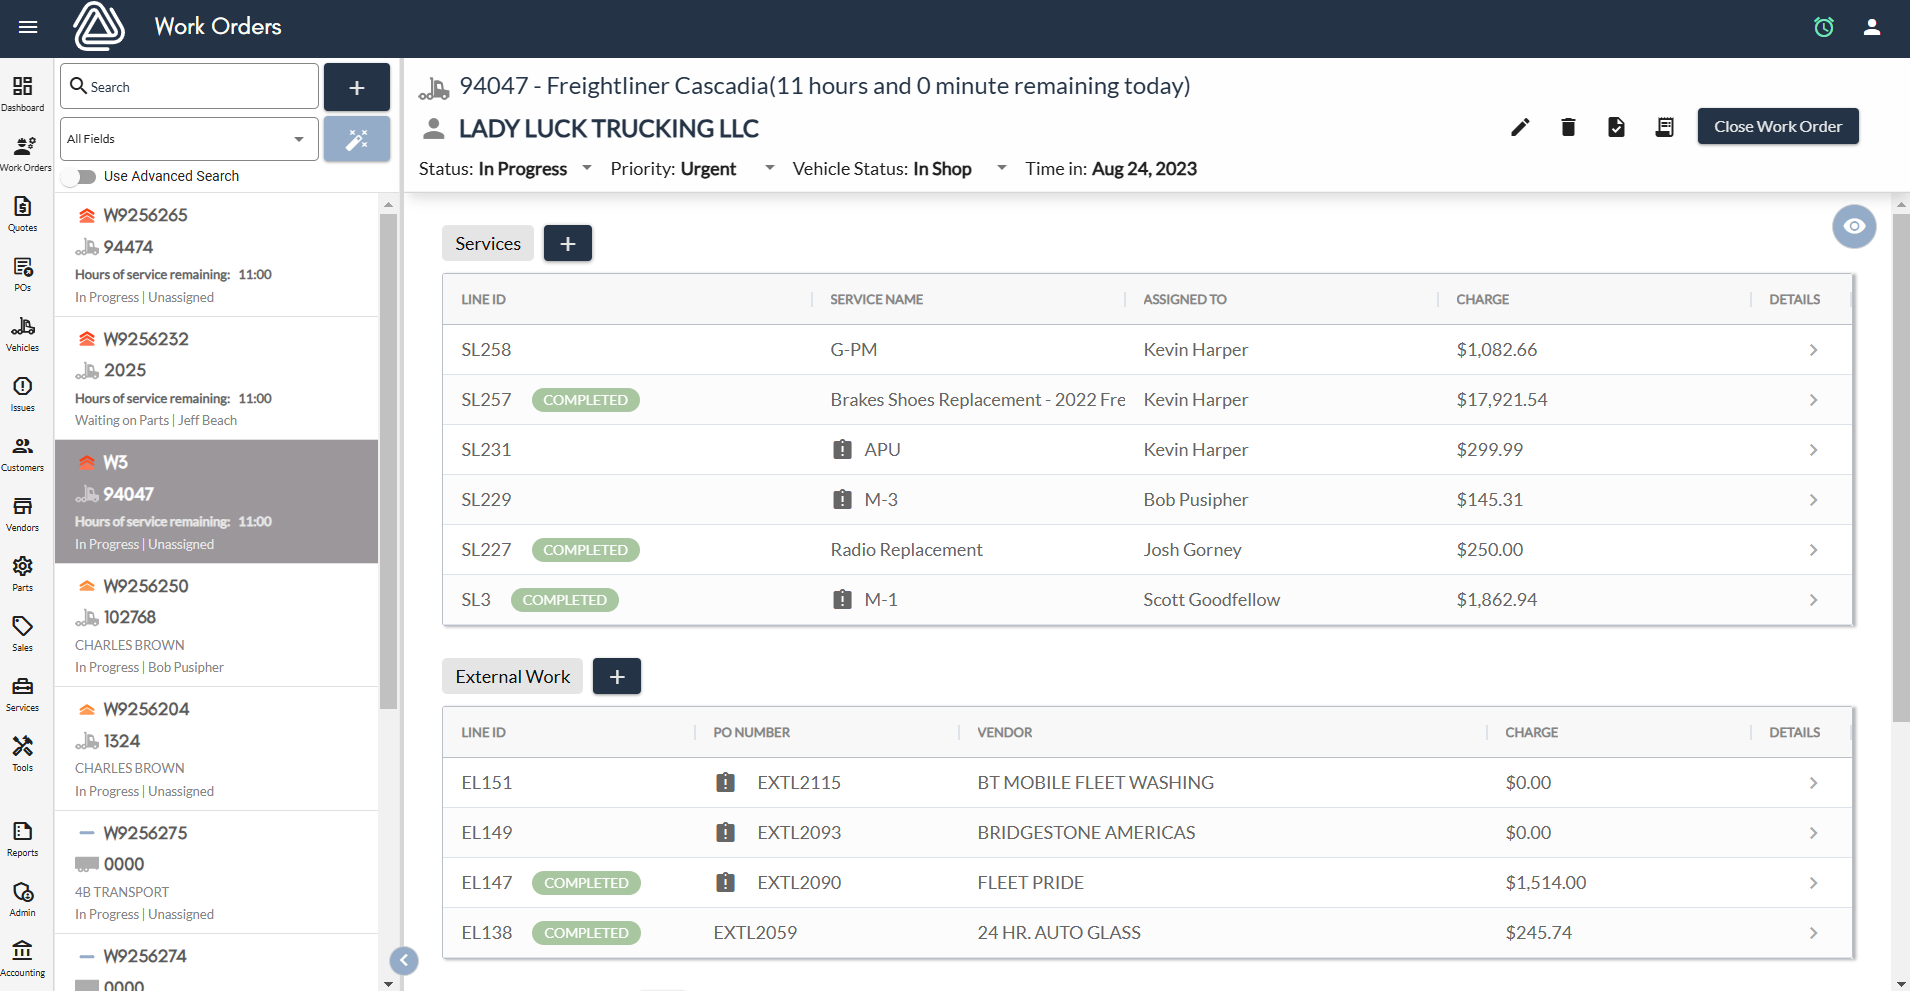
Task: Enable the Use Advanced Search toggle
Action: tap(79, 176)
